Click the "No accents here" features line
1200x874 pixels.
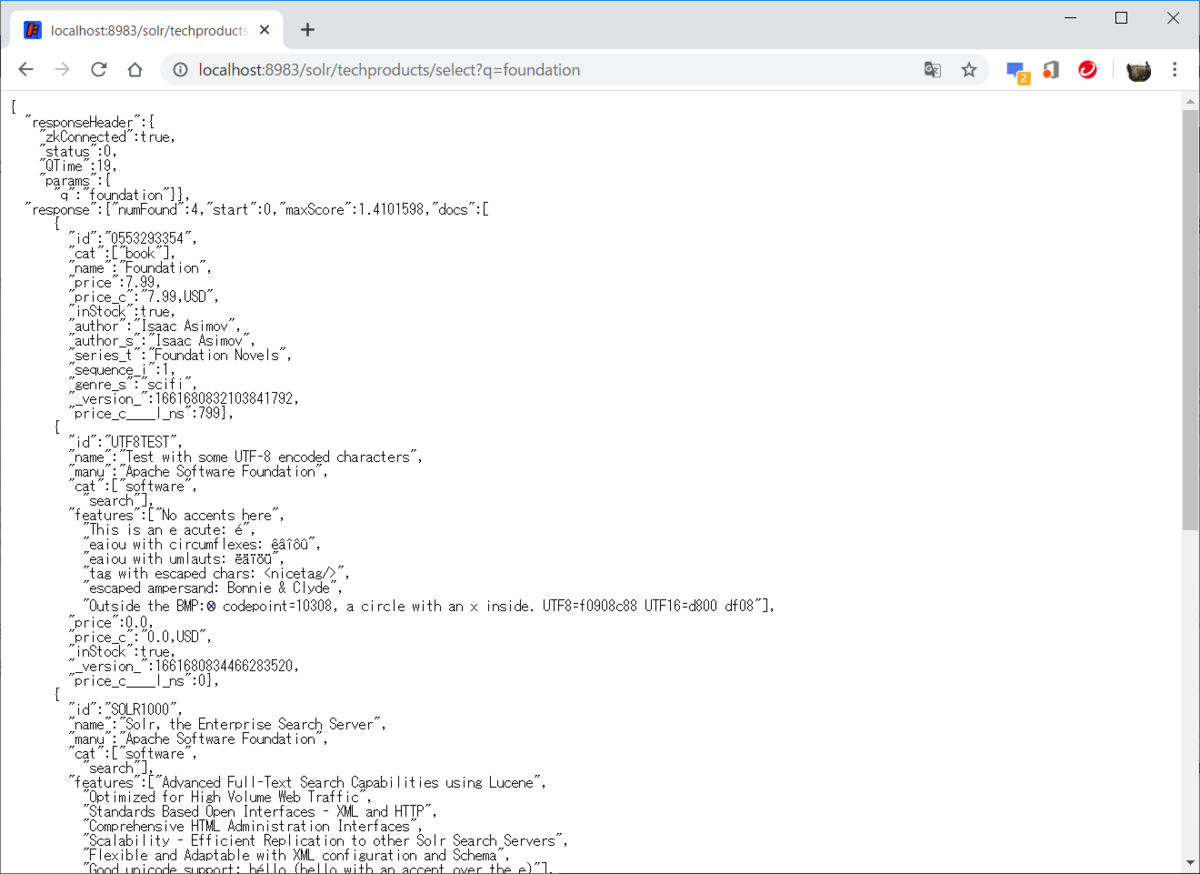(x=177, y=515)
